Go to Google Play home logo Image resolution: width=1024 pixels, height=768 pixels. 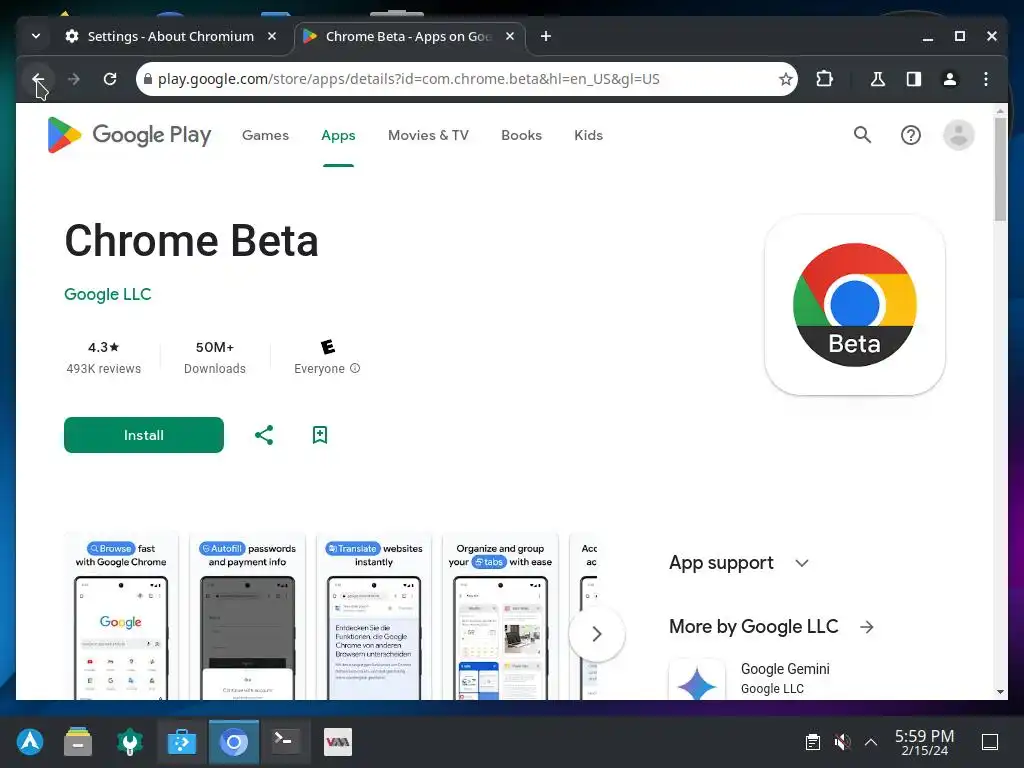(129, 135)
